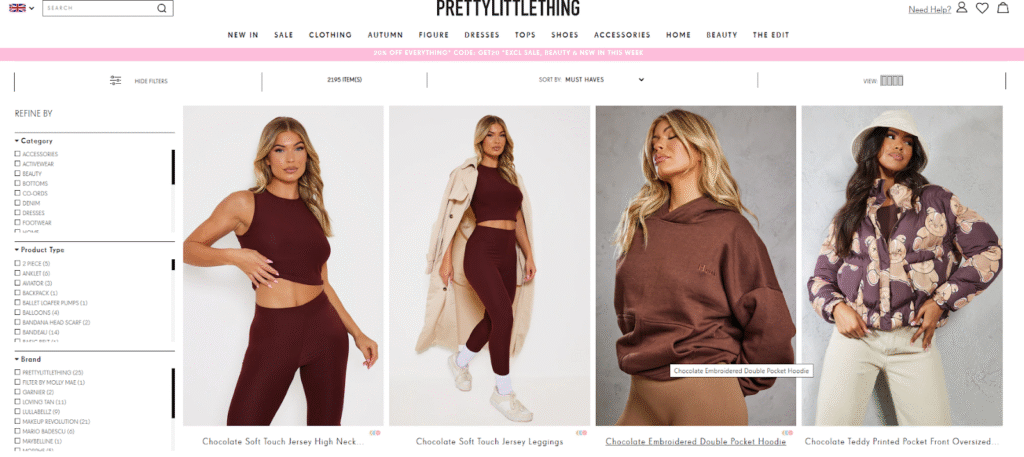The width and height of the screenshot is (1024, 457).
Task: Open Chocolate Embroidered Double Pocket Hoodie link
Action: pos(696,442)
